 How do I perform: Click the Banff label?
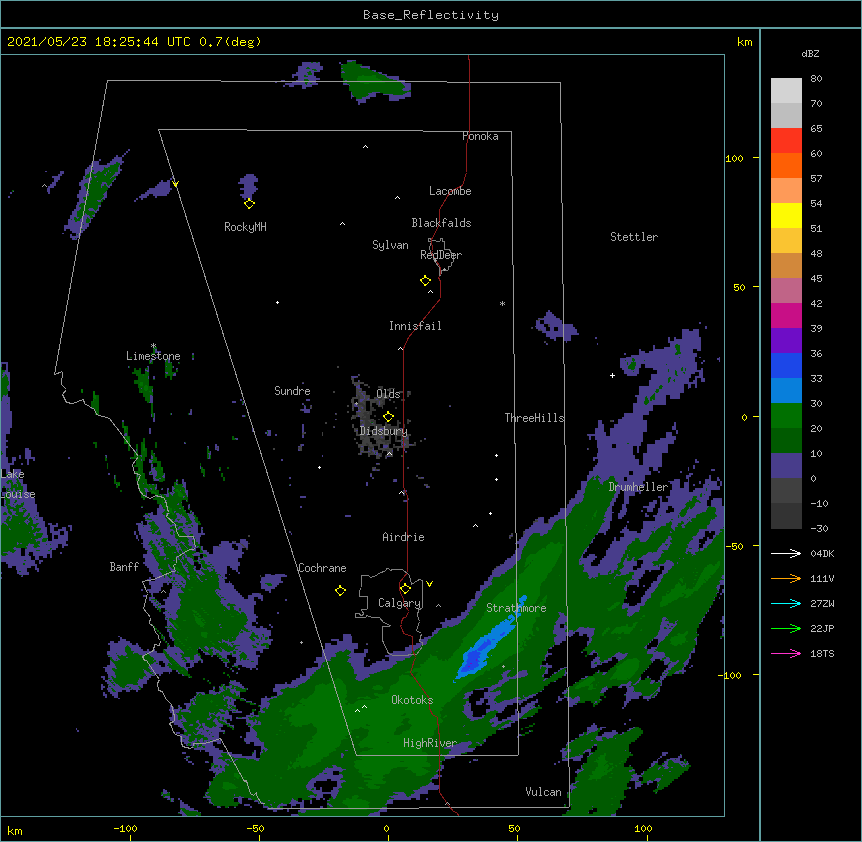pos(124,567)
